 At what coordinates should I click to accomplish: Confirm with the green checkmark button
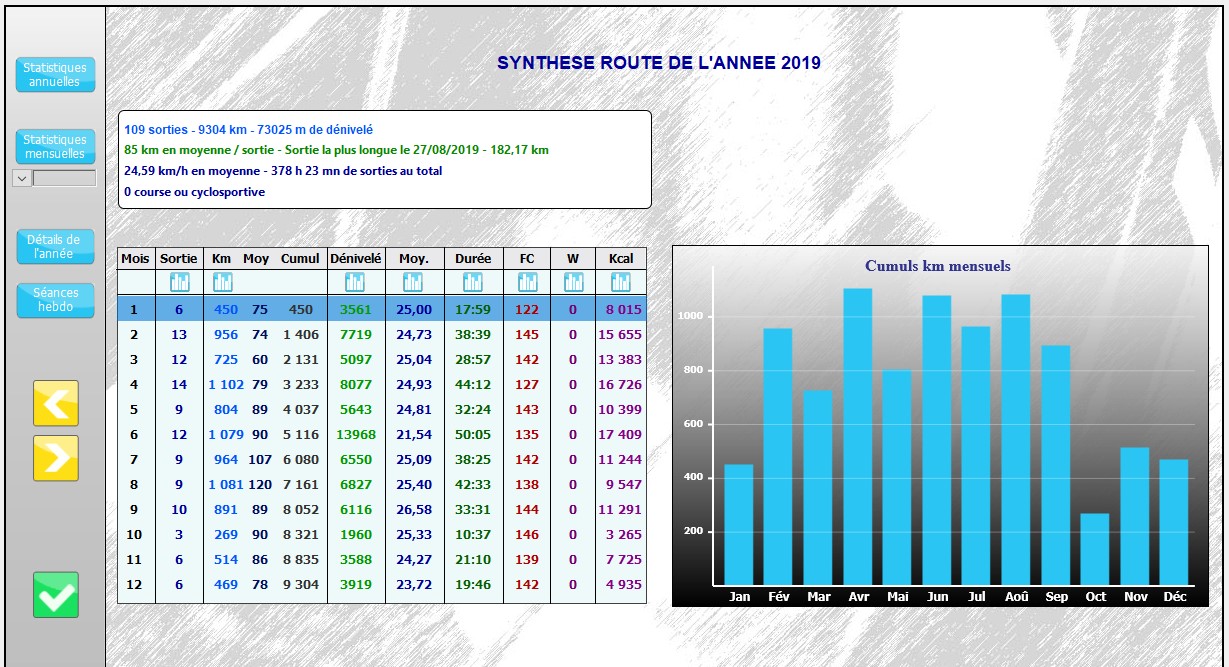coord(56,595)
